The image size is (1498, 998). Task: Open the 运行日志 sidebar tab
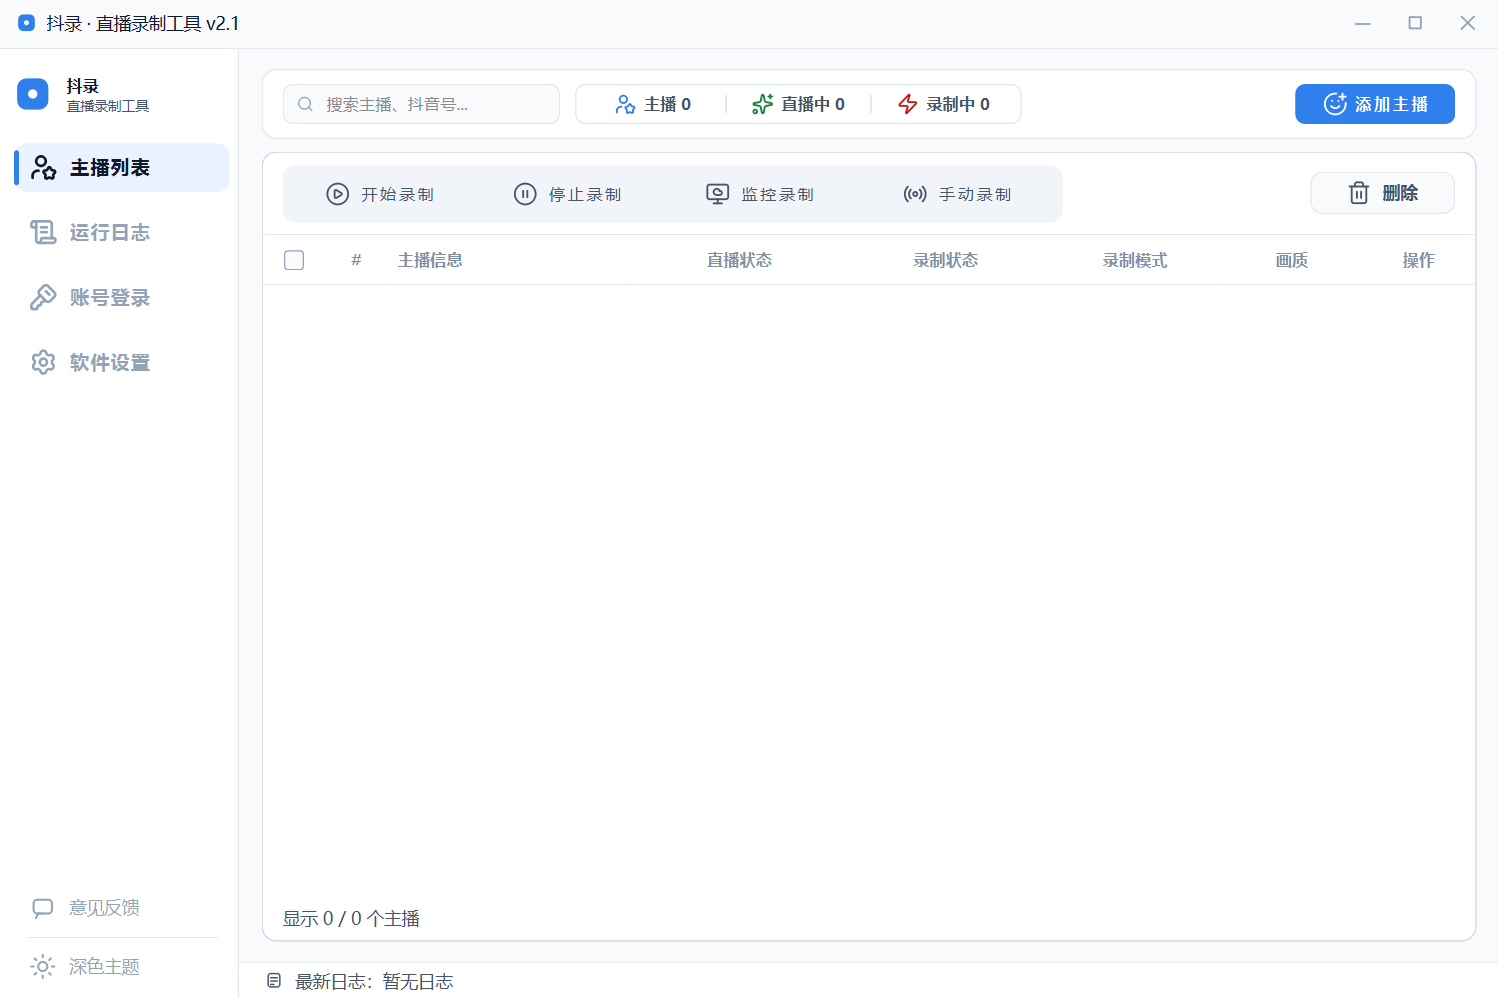click(x=122, y=233)
